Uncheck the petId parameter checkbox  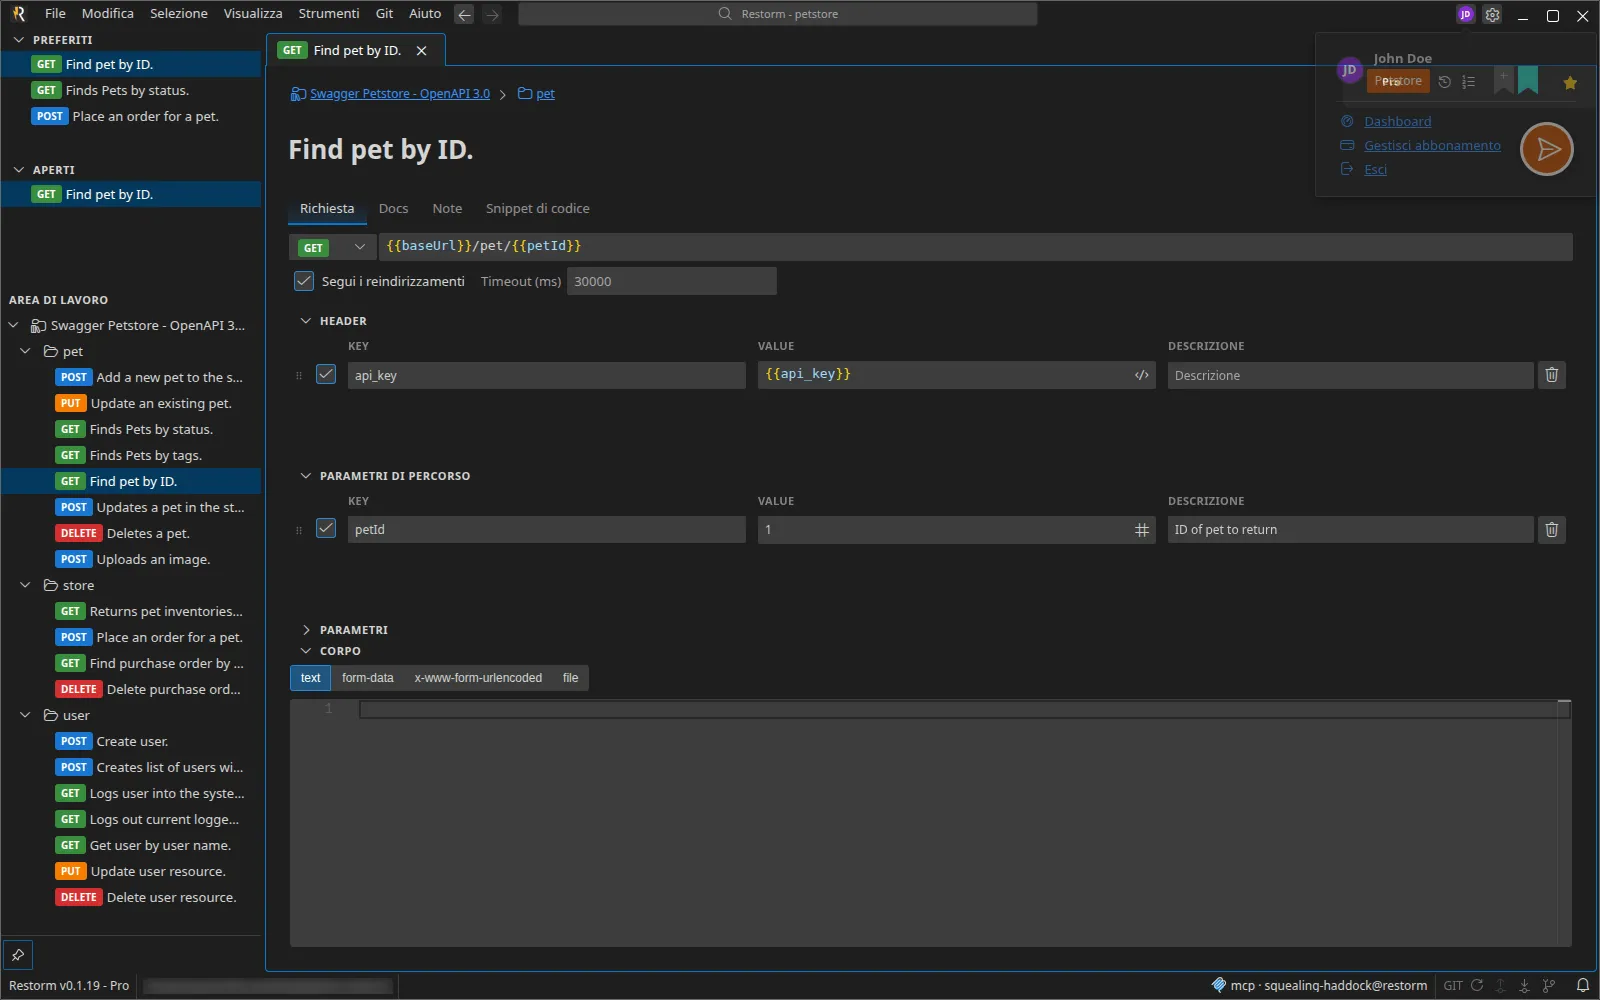pos(326,528)
